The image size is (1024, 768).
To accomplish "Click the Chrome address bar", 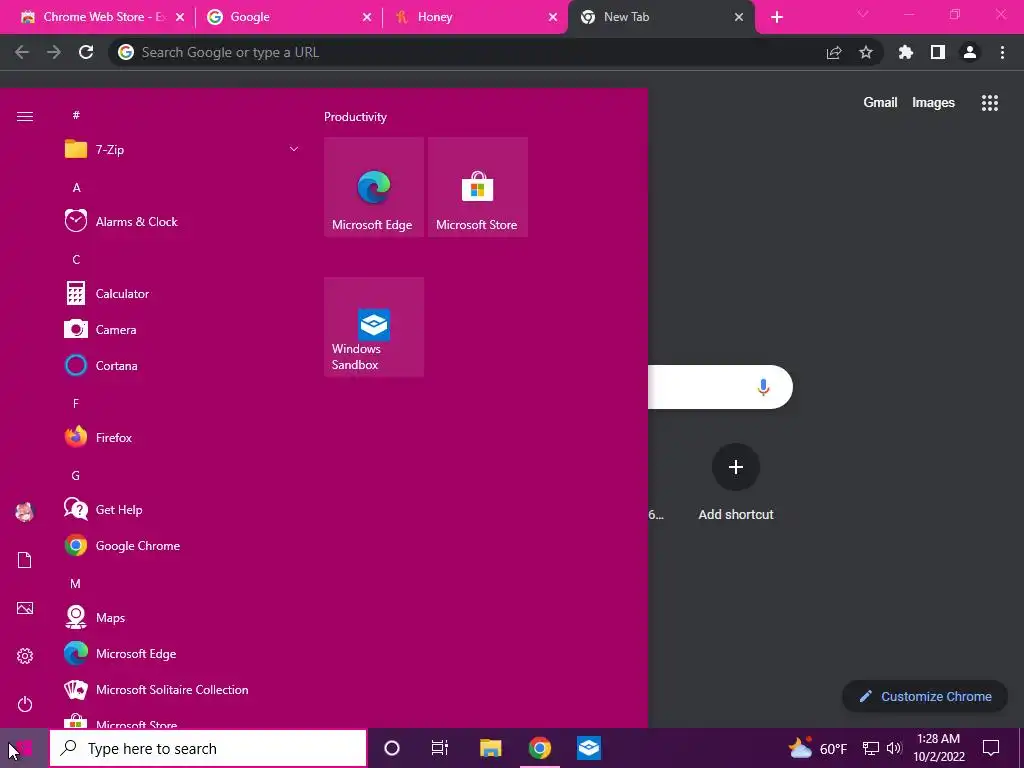I will [470, 52].
